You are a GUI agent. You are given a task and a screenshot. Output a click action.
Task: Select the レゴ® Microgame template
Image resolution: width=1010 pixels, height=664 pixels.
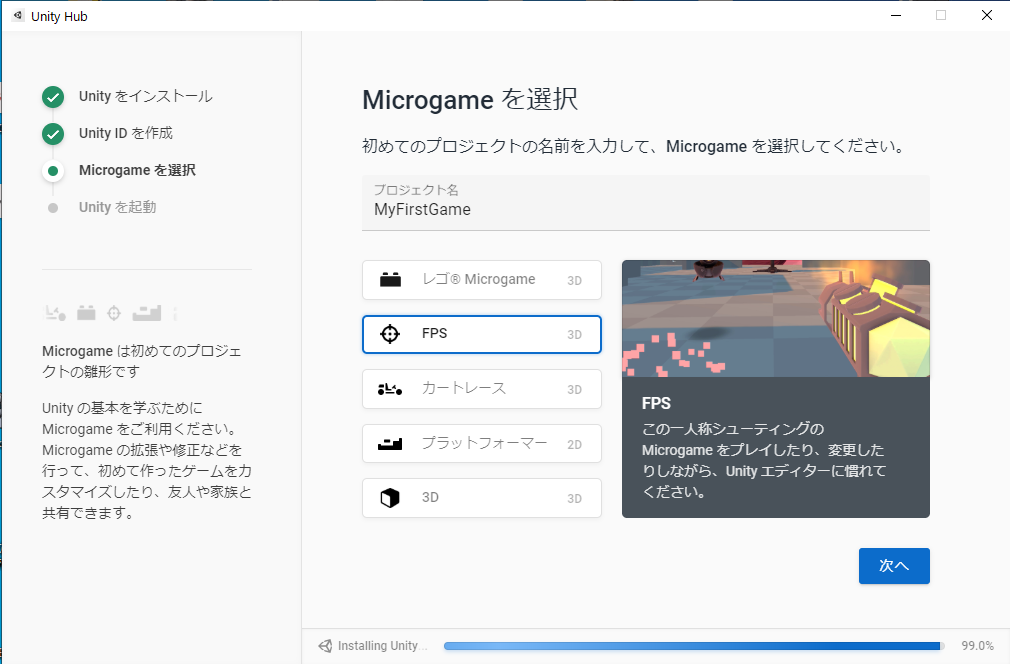click(481, 280)
